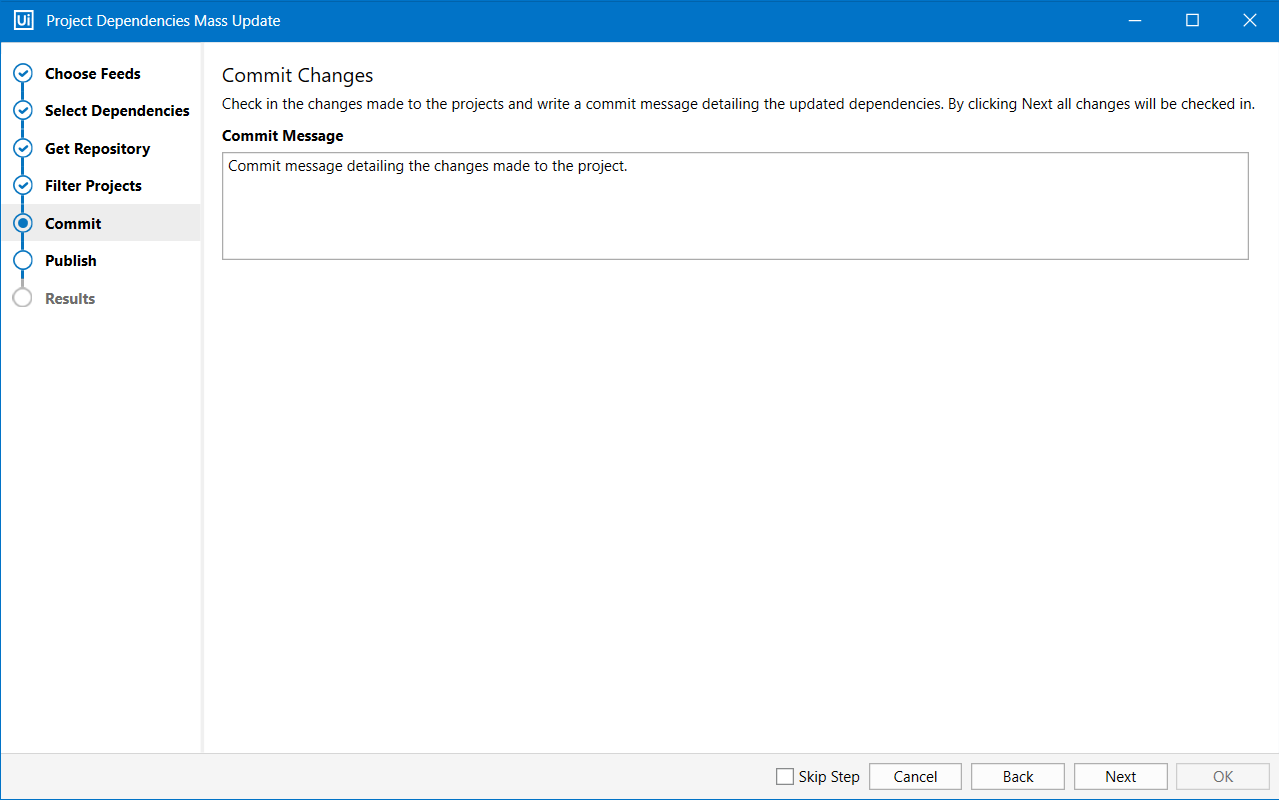
Task: Click the grayed Results step circle icon
Action: (x=22, y=298)
